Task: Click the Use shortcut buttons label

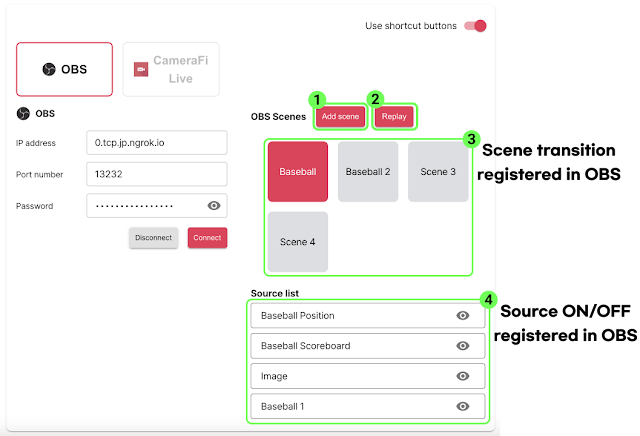Action: pos(411,26)
